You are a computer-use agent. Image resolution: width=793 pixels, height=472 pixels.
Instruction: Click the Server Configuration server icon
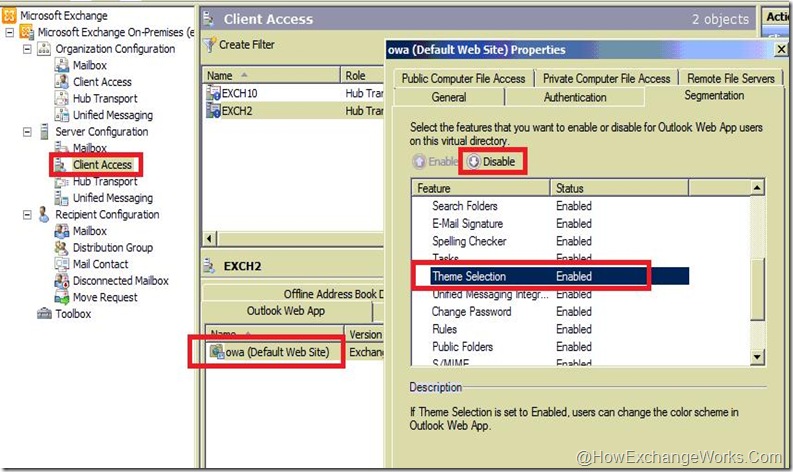coord(45,132)
